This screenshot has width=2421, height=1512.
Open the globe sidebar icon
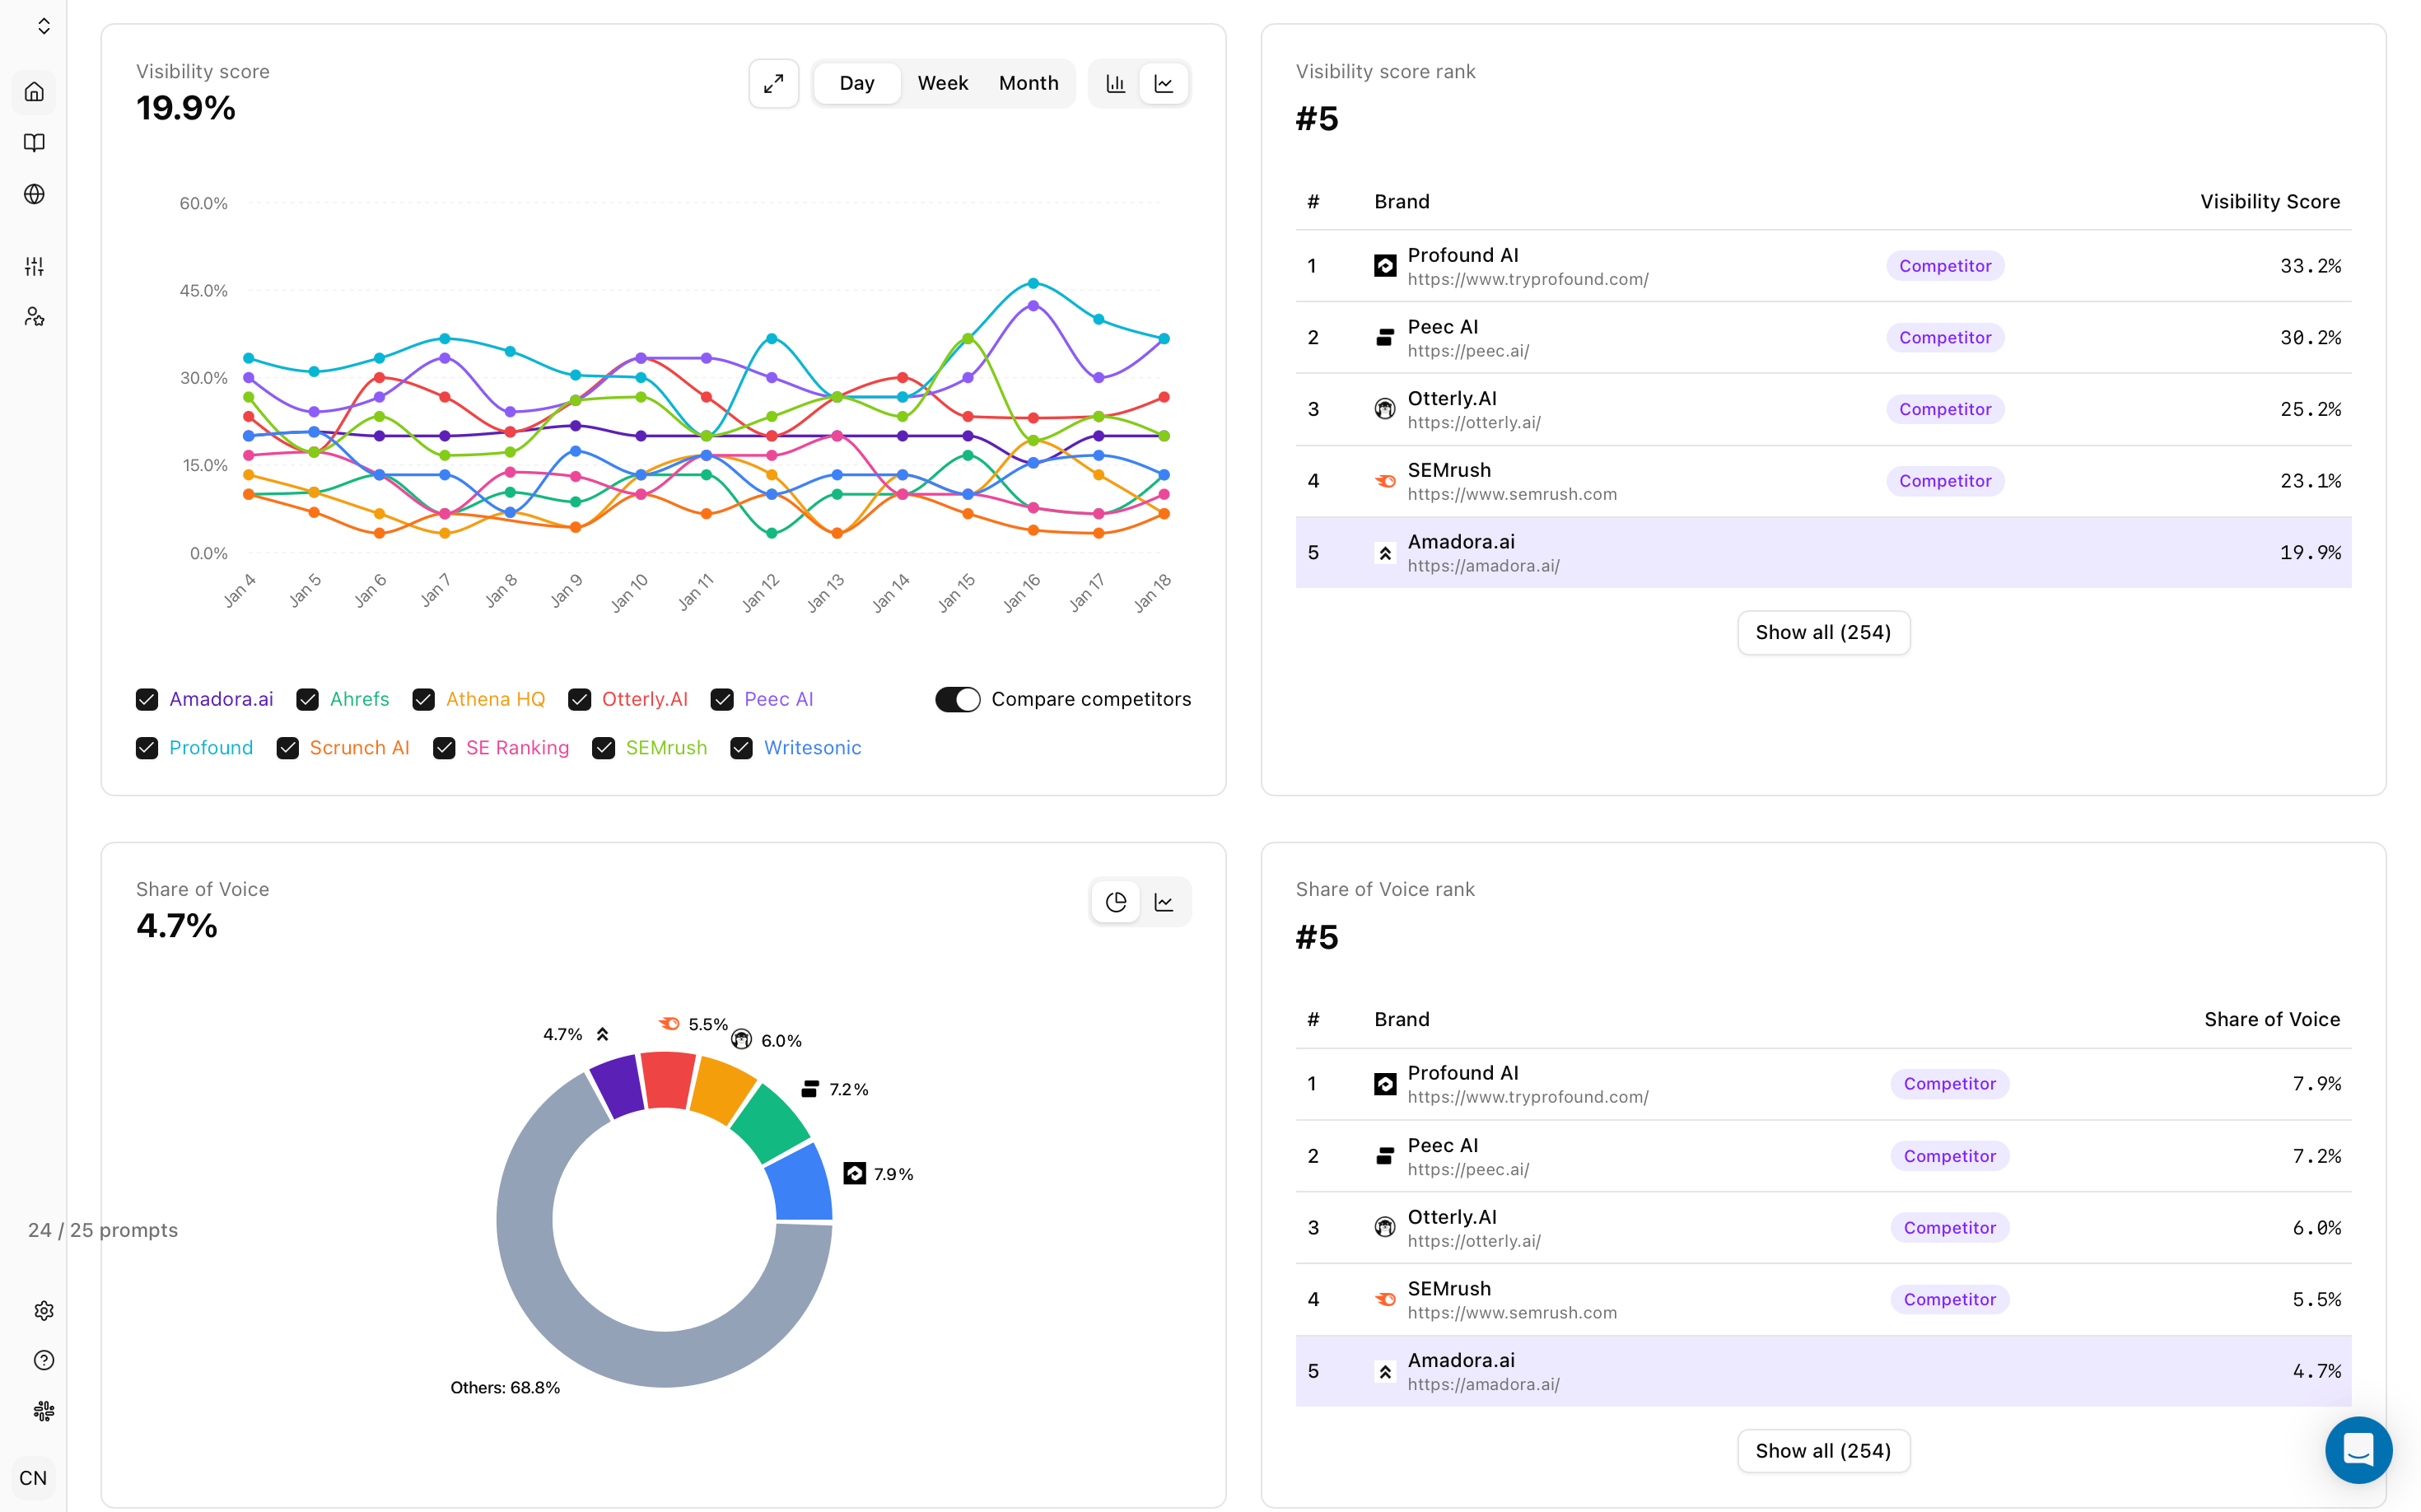point(34,194)
